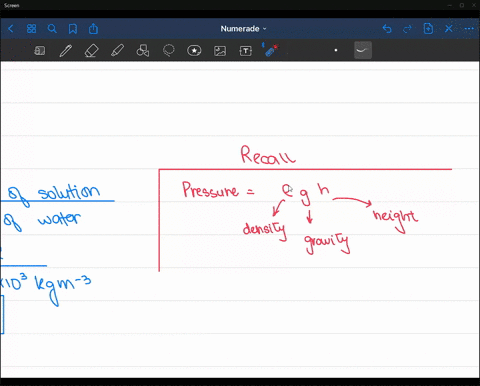Viewport: 480px width, 386px height.
Task: Open the more options ellipsis menu
Action: click(469, 29)
